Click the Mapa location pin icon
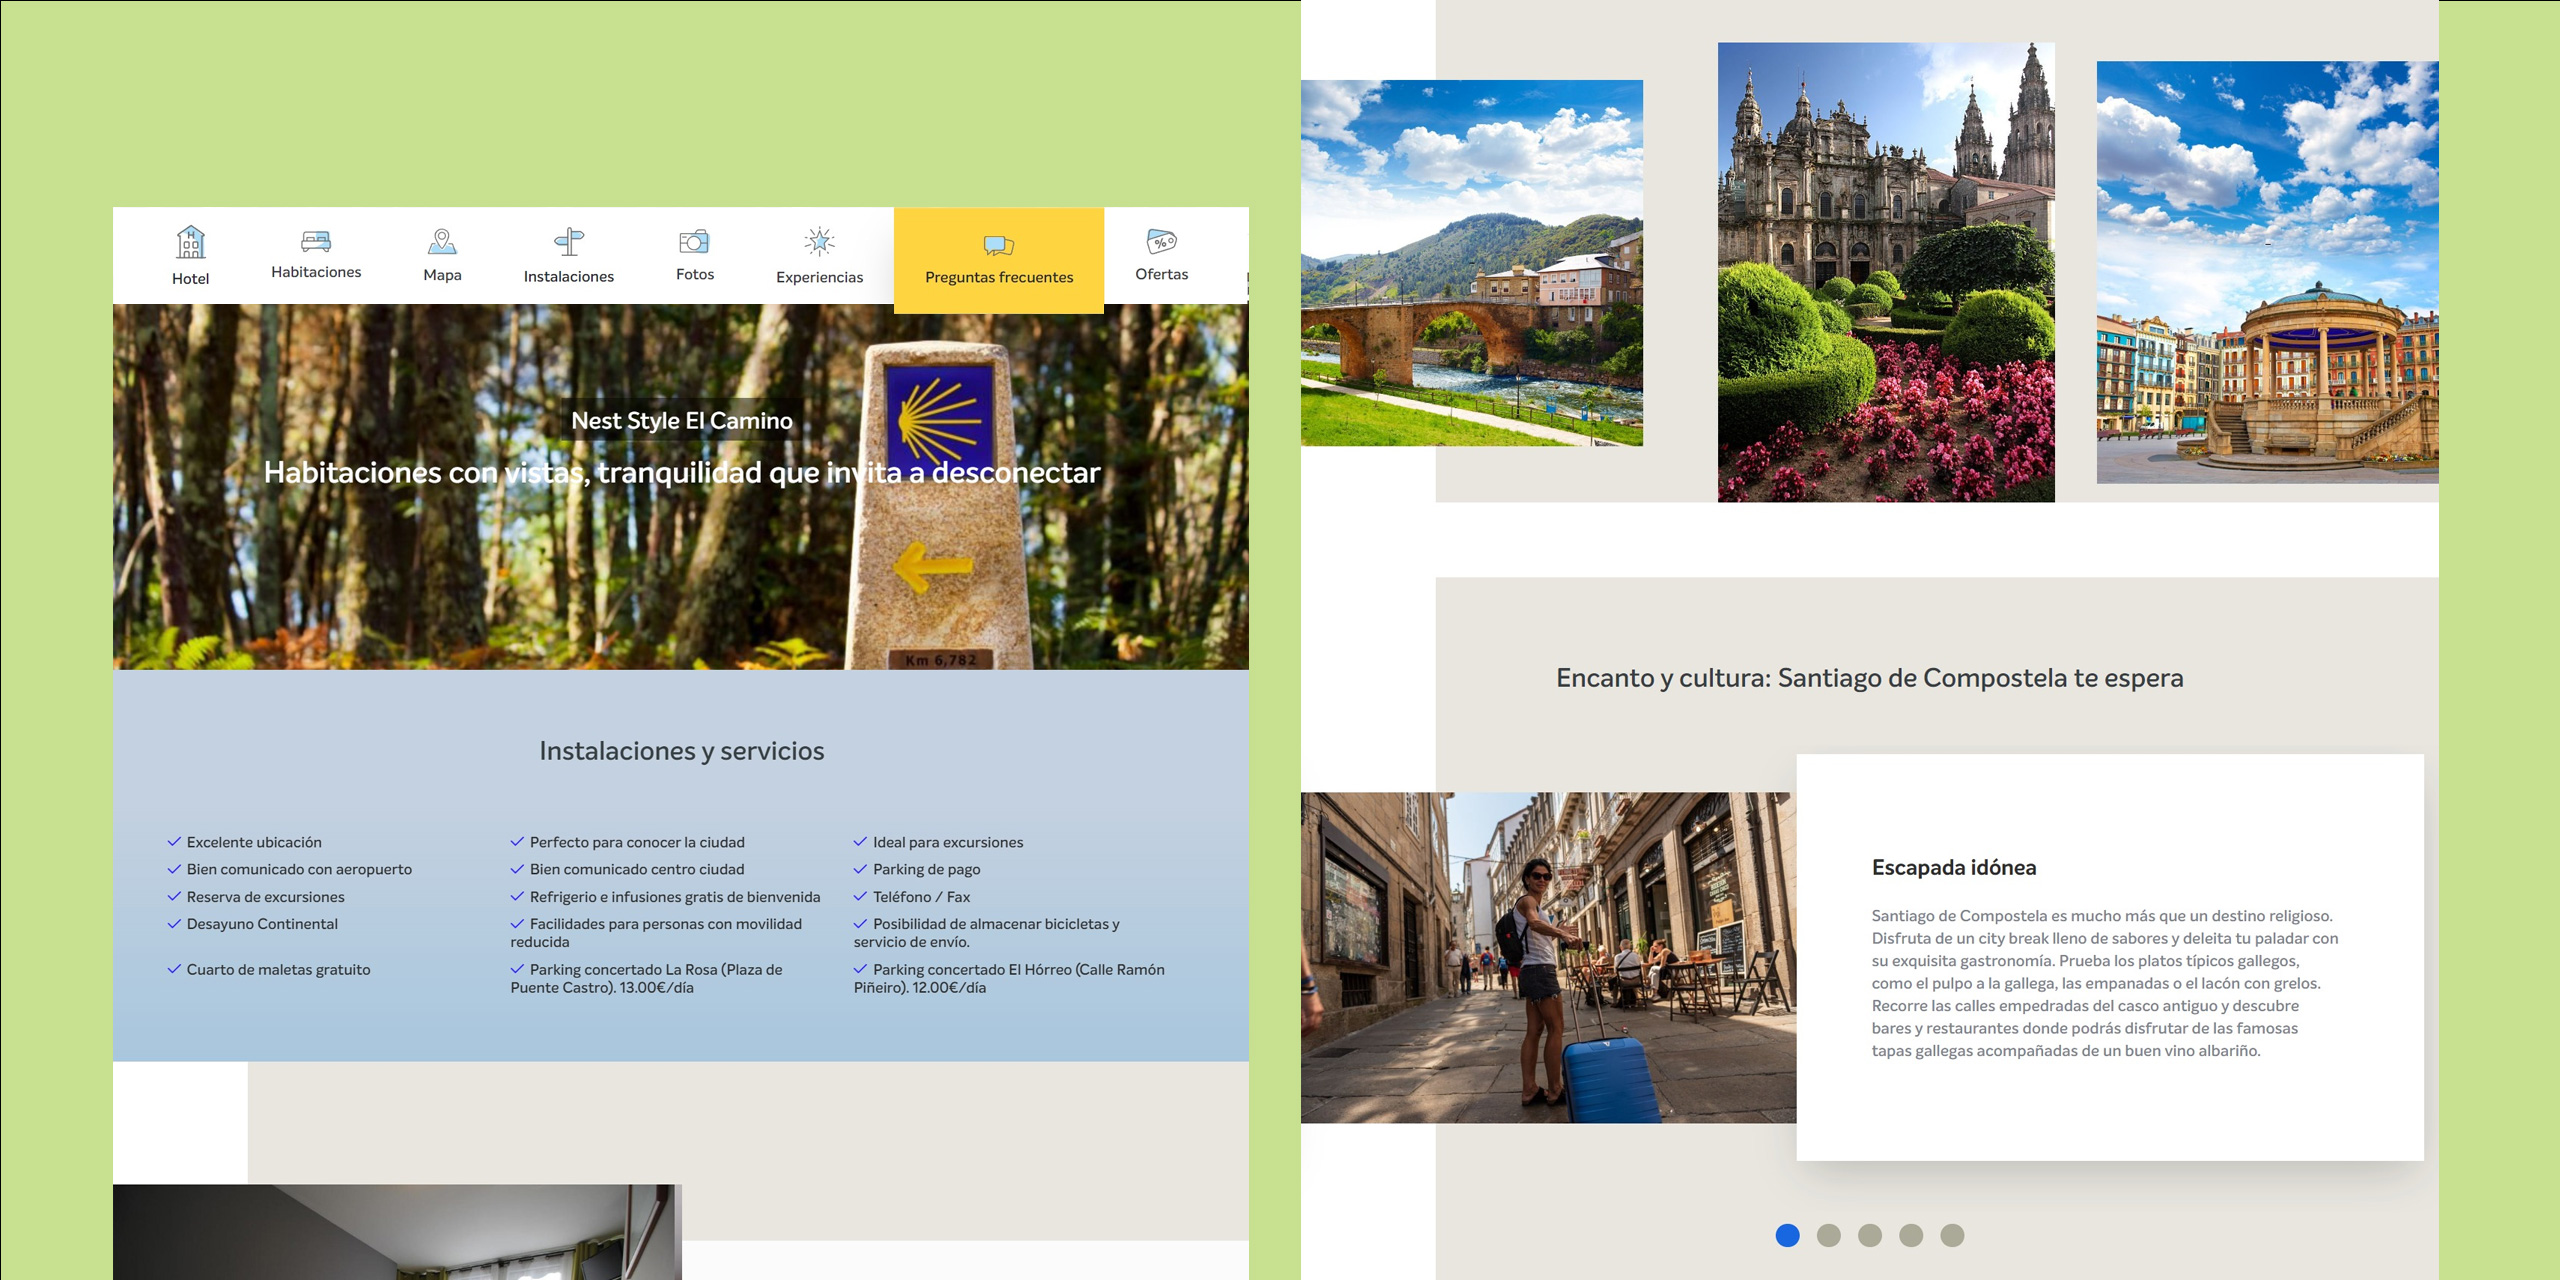Viewport: 2560px width, 1280px height. pyautogui.click(x=442, y=241)
